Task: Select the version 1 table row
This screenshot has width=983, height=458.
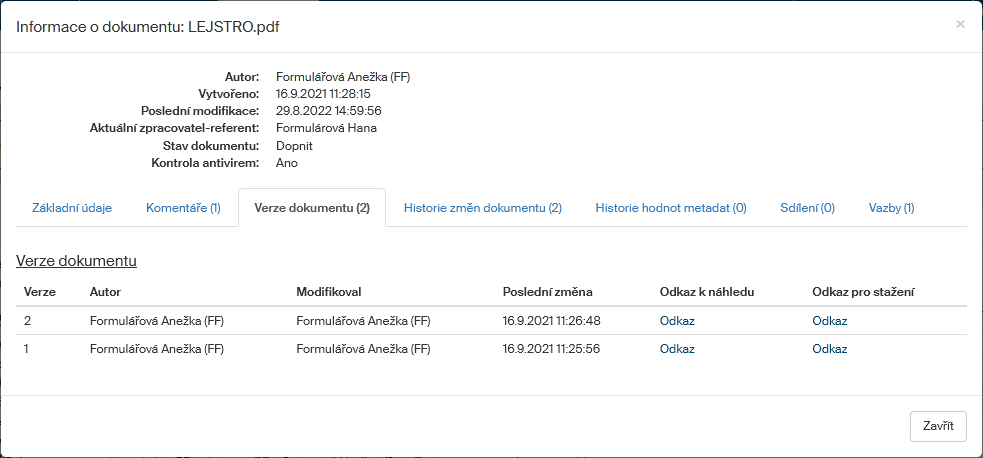Action: [x=400, y=349]
